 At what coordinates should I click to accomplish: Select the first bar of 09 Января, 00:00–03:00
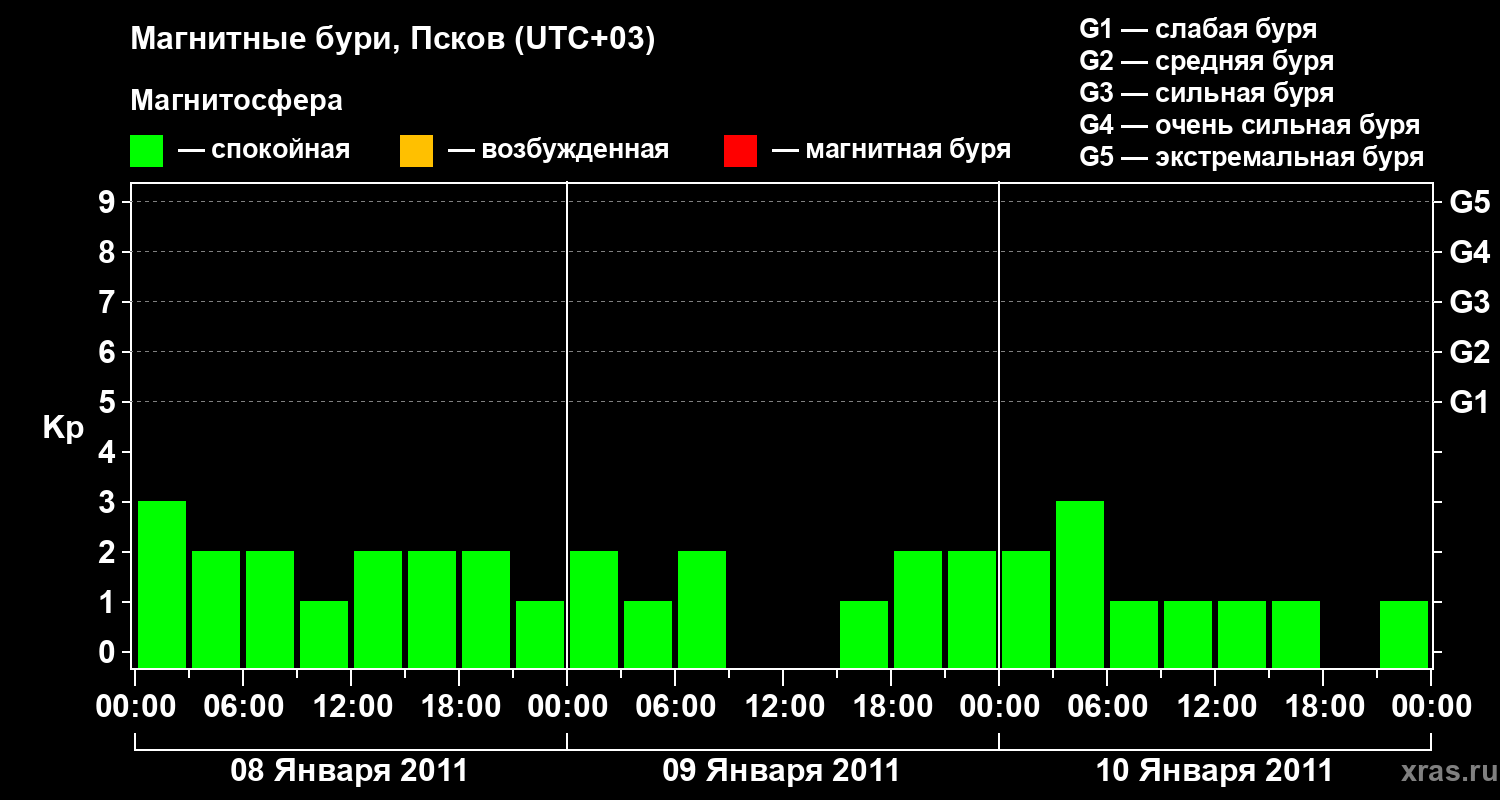[594, 609]
